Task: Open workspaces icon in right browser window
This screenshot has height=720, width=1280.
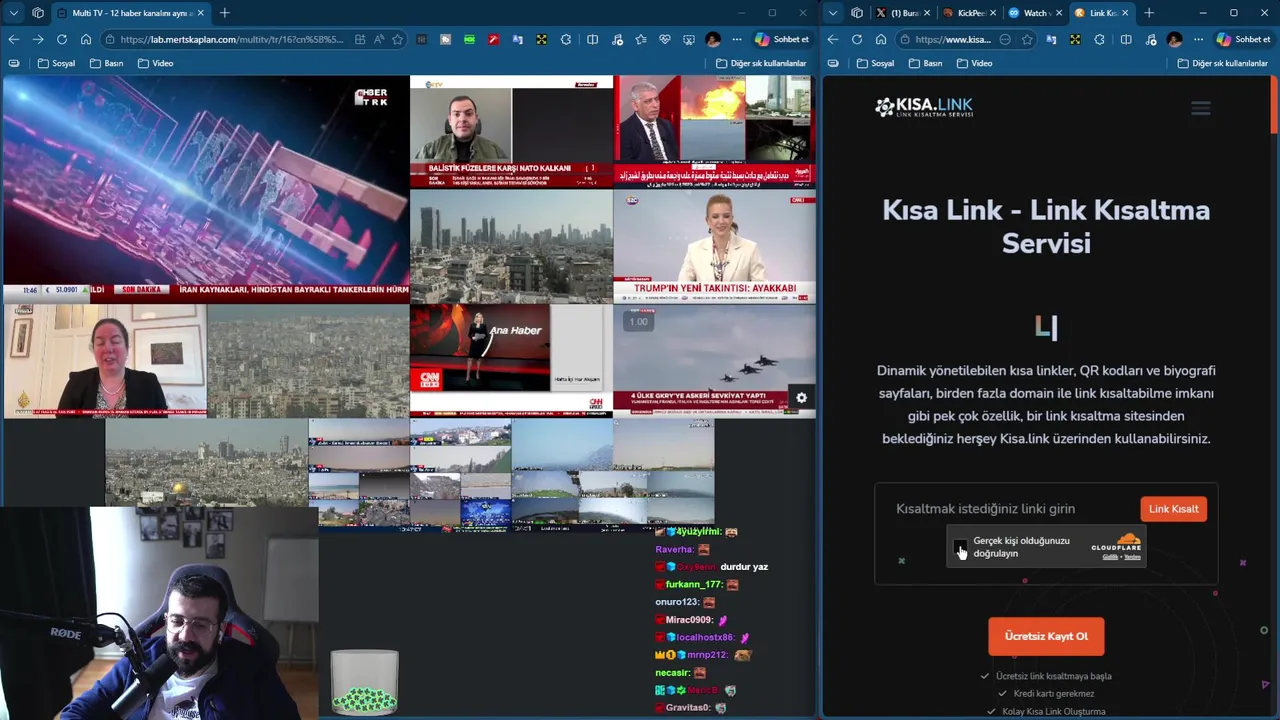Action: click(x=857, y=13)
